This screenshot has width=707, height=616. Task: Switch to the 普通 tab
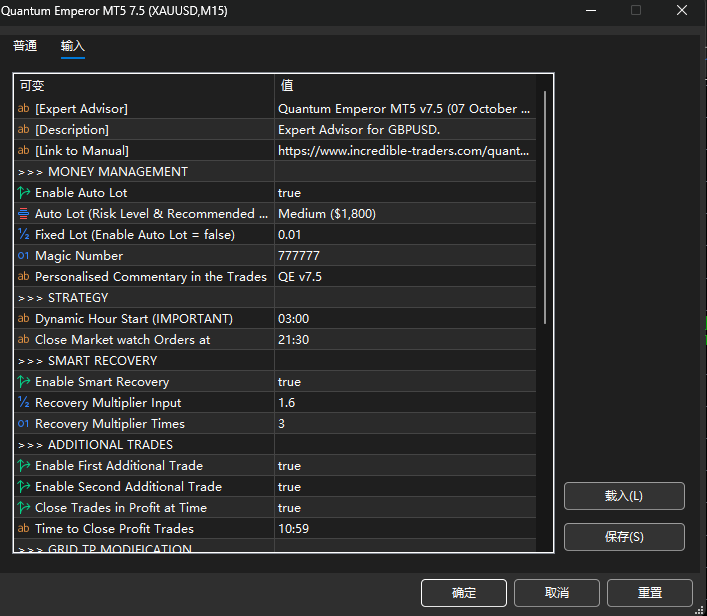pos(25,46)
